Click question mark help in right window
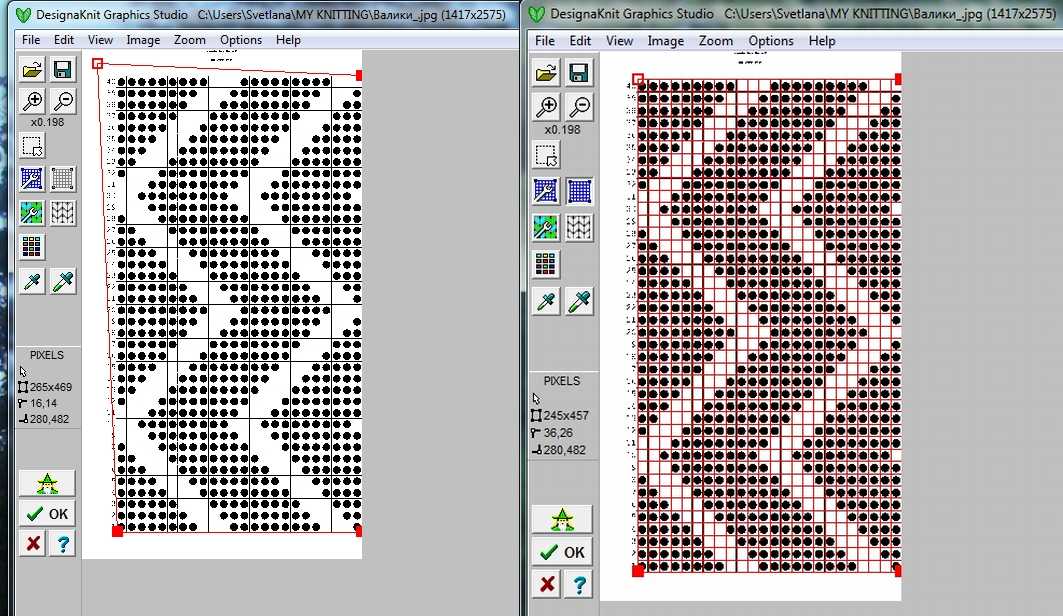Screen dimensions: 1063x616 click(578, 584)
